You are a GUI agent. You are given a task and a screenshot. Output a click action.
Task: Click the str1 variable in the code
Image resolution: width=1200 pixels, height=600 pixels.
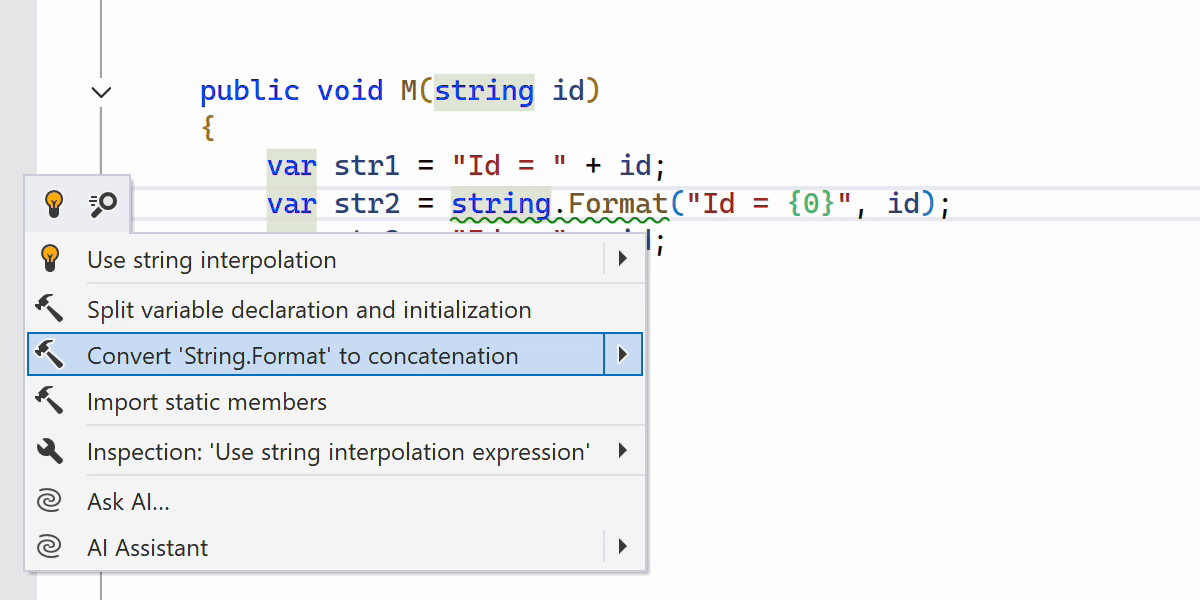tap(368, 165)
